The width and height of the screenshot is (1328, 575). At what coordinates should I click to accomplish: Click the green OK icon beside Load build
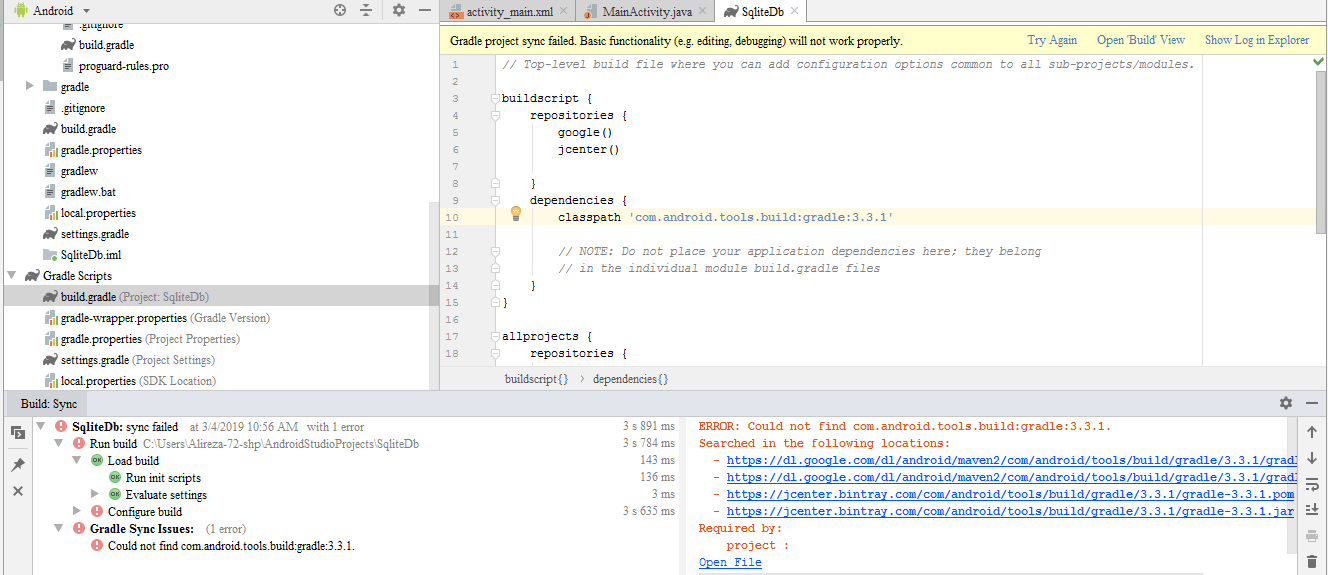point(96,460)
